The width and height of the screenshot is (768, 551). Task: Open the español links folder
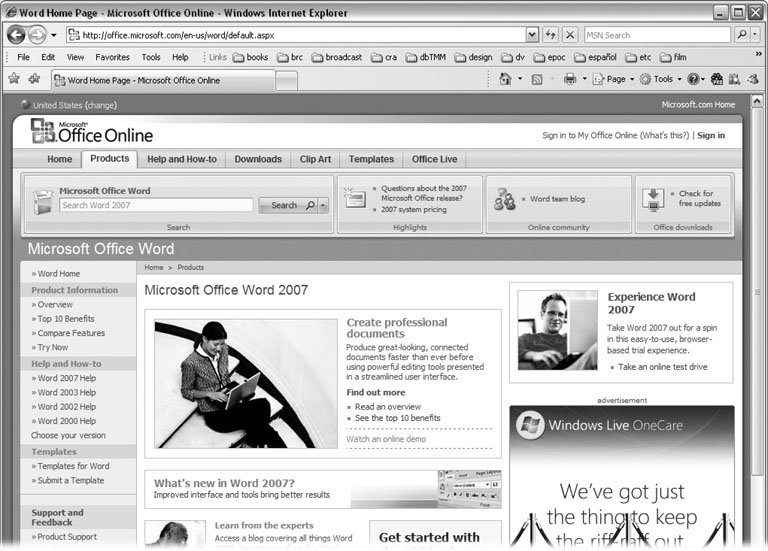595,57
